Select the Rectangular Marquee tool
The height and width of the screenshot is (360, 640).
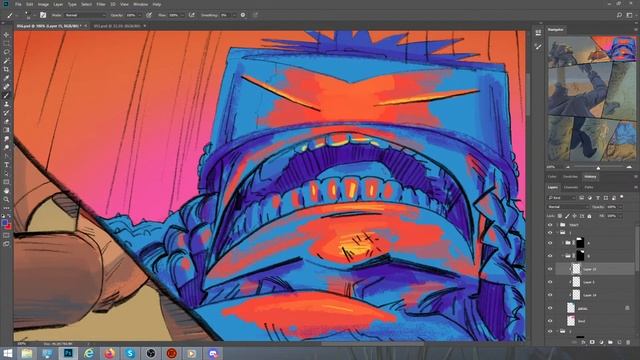6,44
